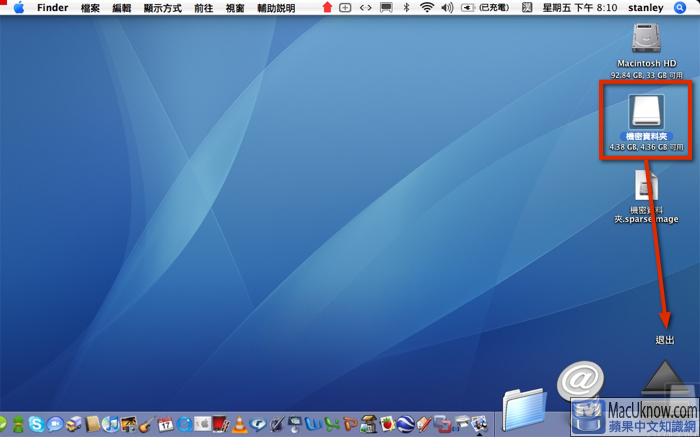Open the volume control in menu bar
The width and height of the screenshot is (700, 437).
click(x=447, y=8)
